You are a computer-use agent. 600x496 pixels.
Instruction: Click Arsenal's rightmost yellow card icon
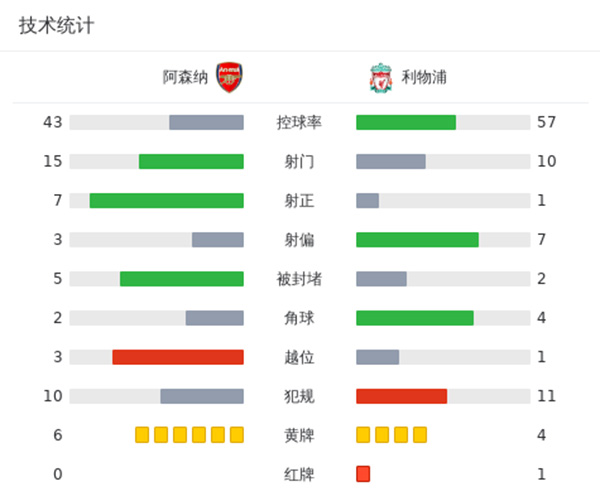pos(237,434)
